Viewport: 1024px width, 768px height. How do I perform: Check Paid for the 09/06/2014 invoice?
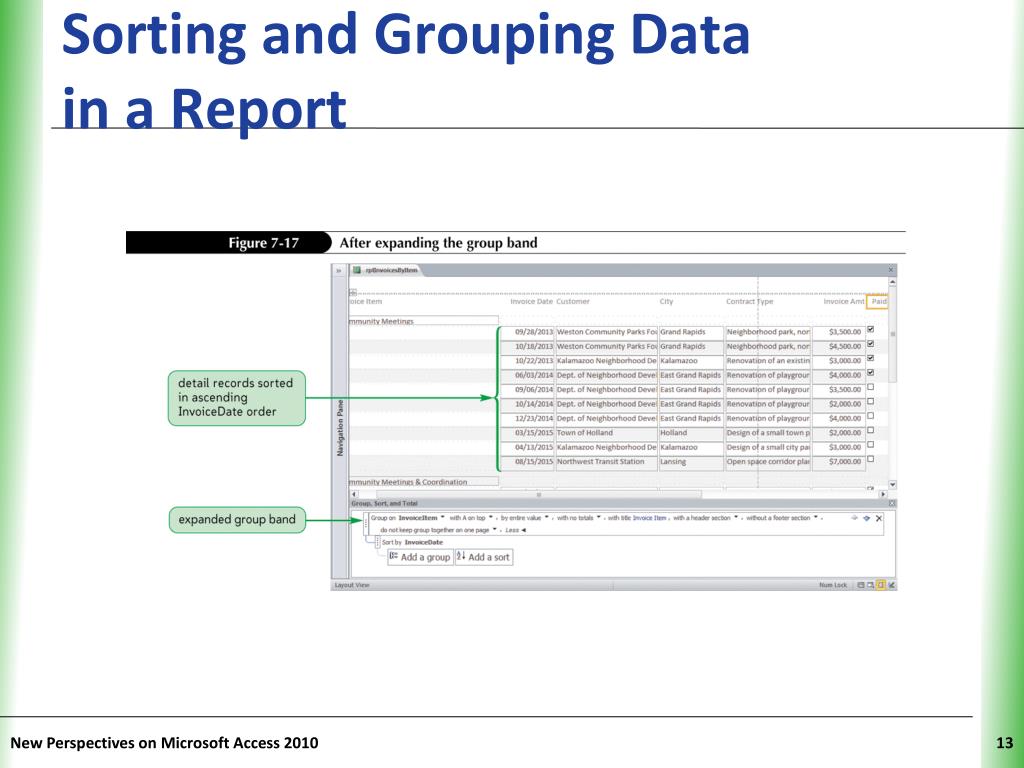871,387
